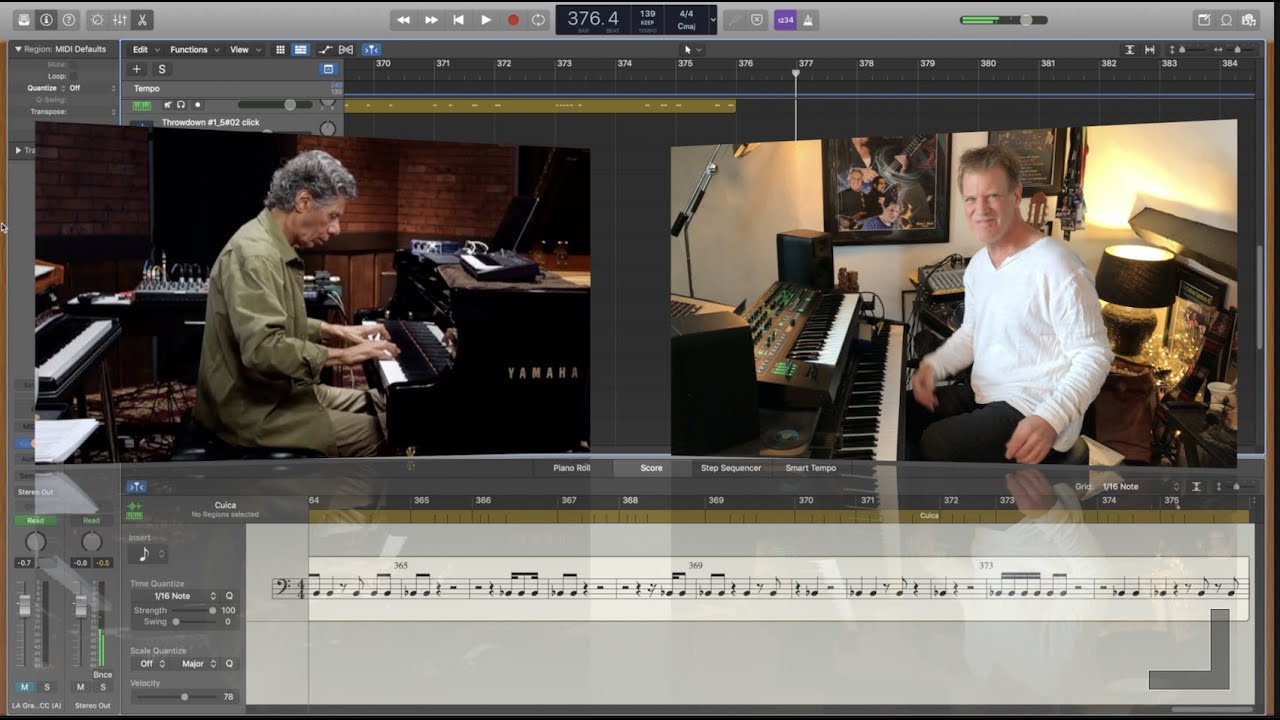Click the red Record button

[x=513, y=19]
